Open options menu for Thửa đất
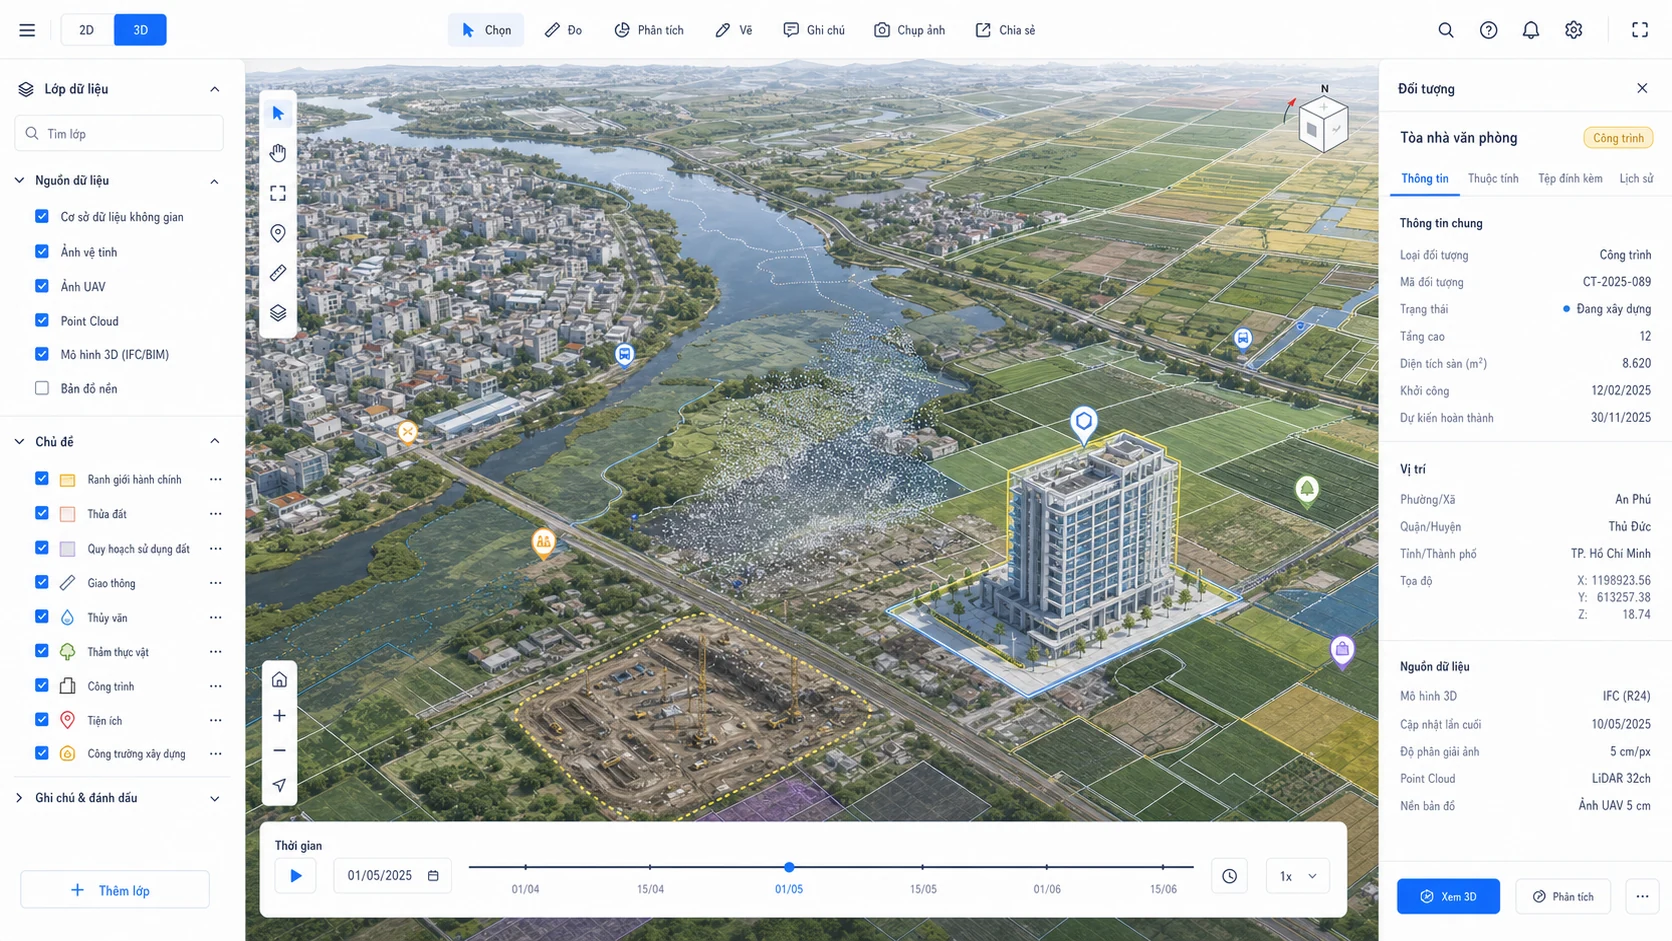This screenshot has width=1672, height=941. point(216,514)
